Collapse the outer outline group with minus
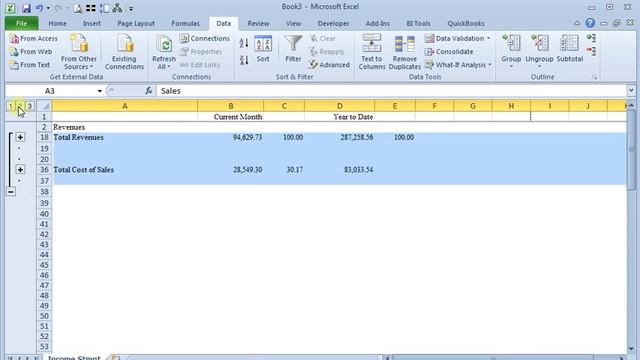This screenshot has width=640, height=360. coord(11,191)
